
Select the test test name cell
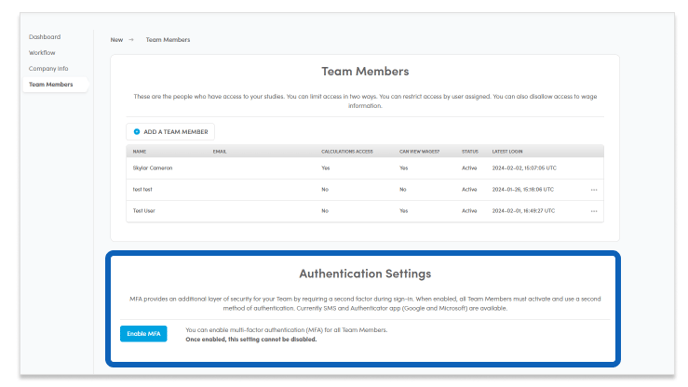click(143, 190)
